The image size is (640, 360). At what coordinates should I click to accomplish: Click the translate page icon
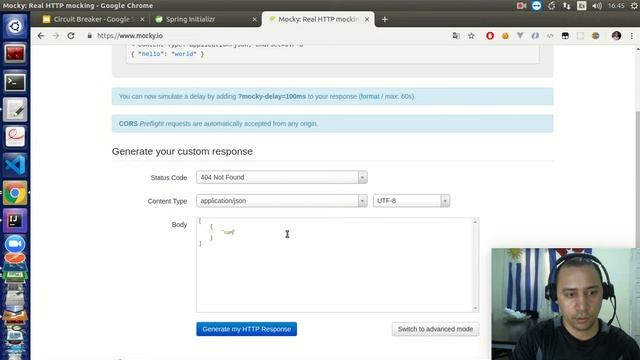pyautogui.click(x=456, y=36)
